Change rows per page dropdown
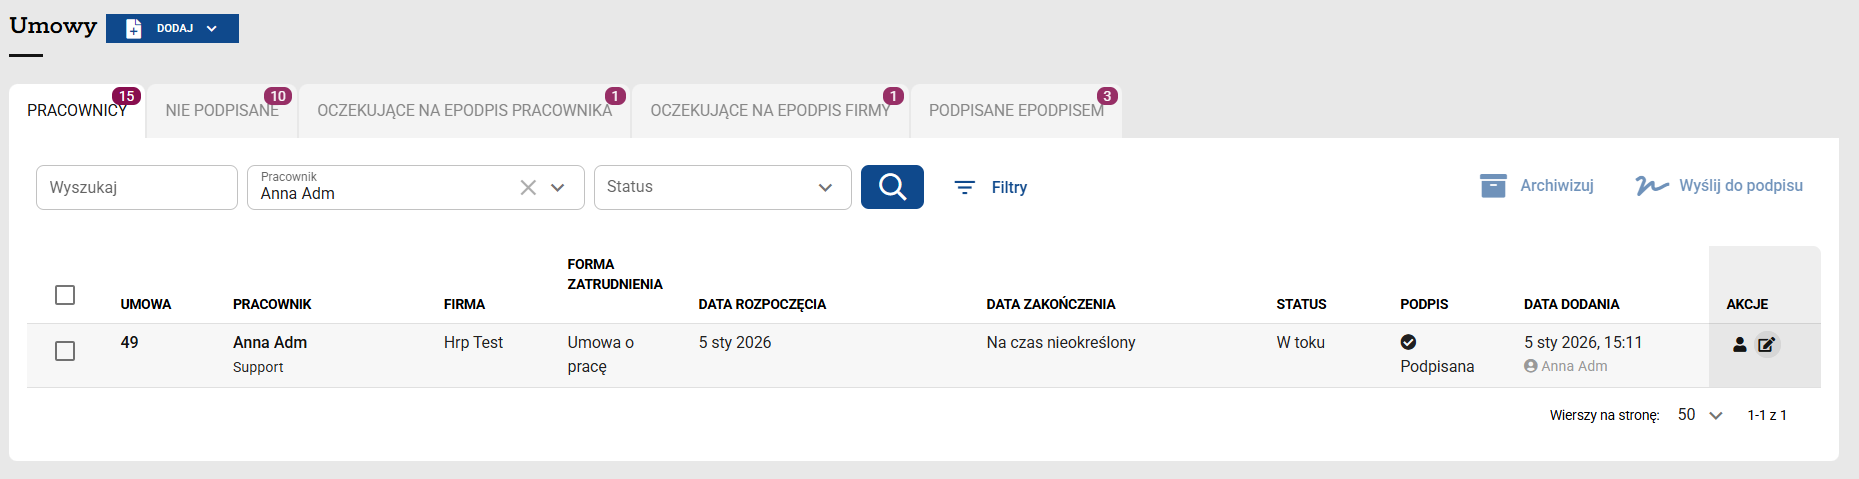Screen dimensions: 1859x479 pos(1700,415)
